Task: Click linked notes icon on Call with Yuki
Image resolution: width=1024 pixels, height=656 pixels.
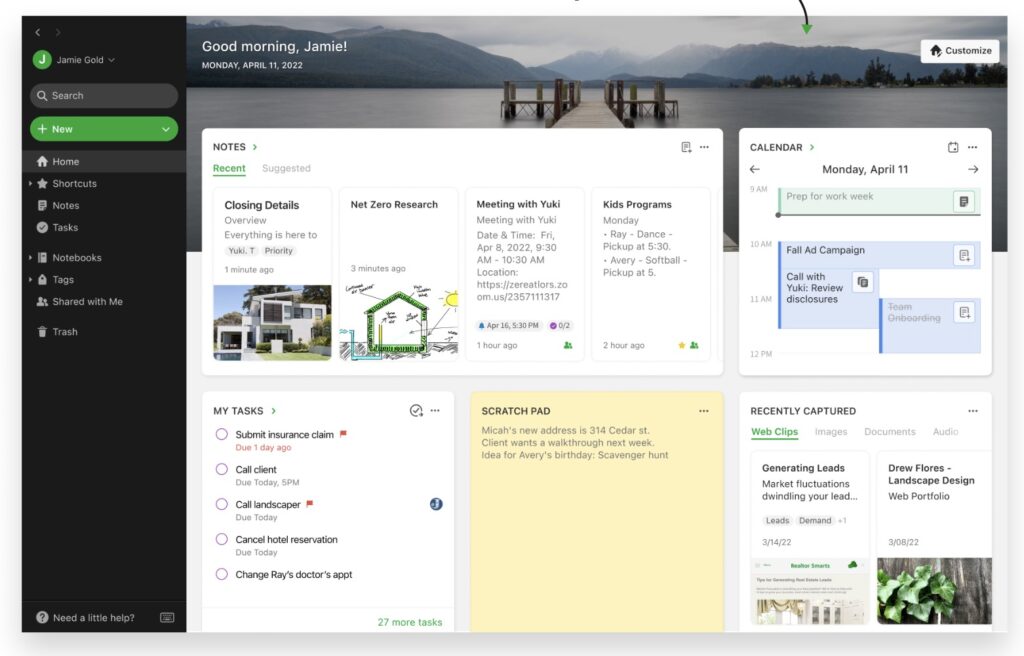Action: [x=863, y=282]
